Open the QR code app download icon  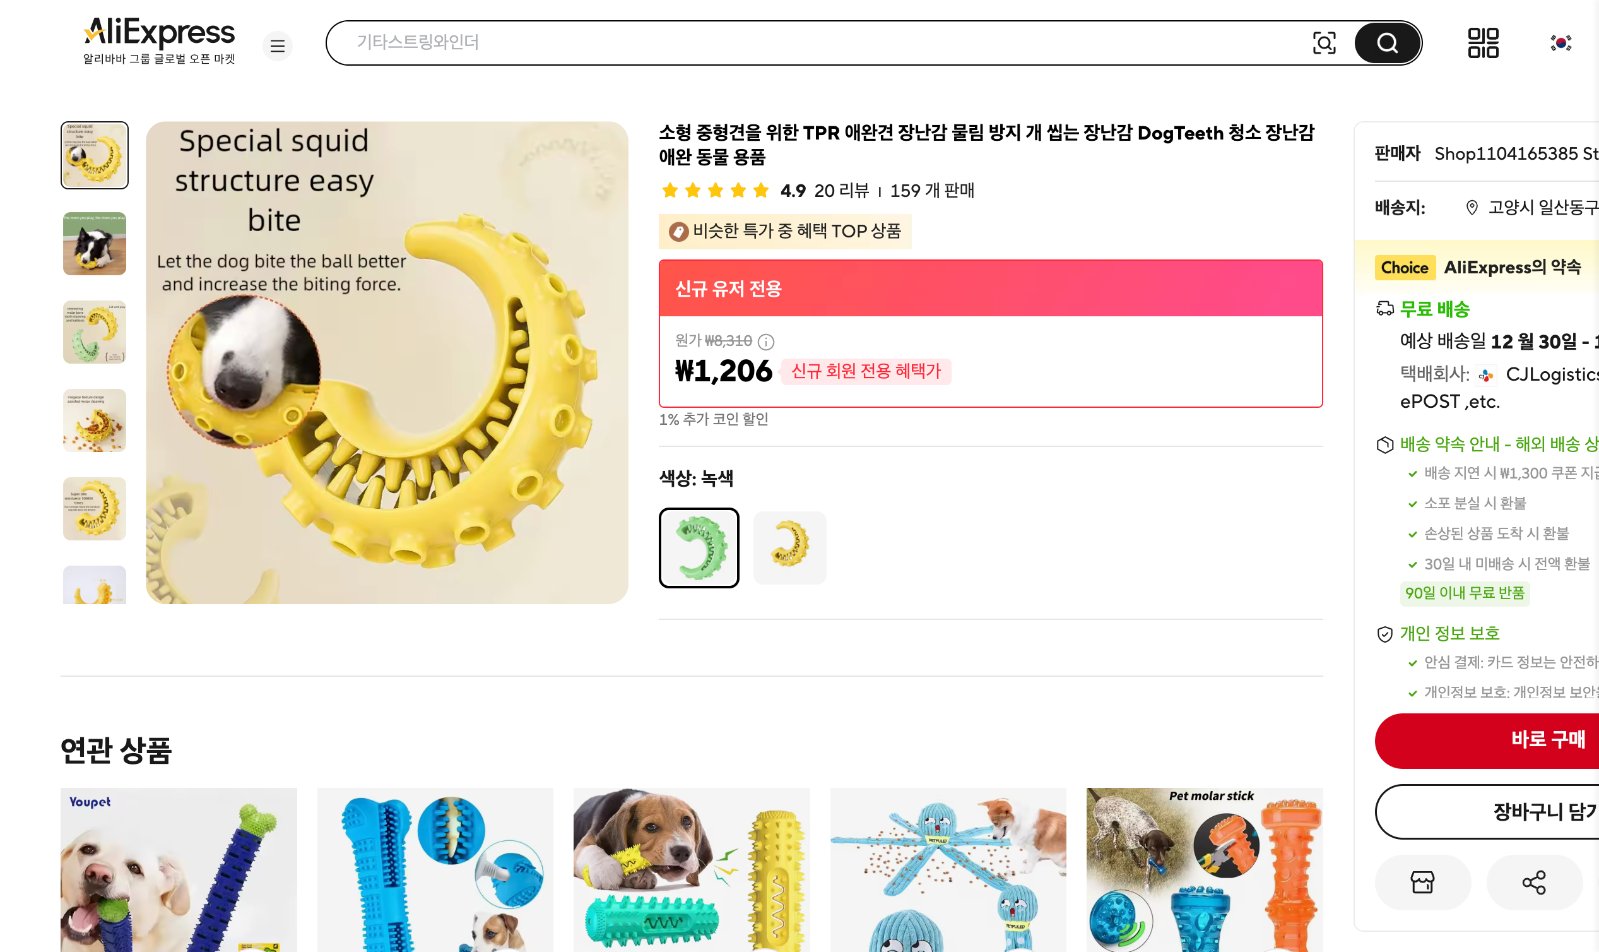click(1483, 43)
